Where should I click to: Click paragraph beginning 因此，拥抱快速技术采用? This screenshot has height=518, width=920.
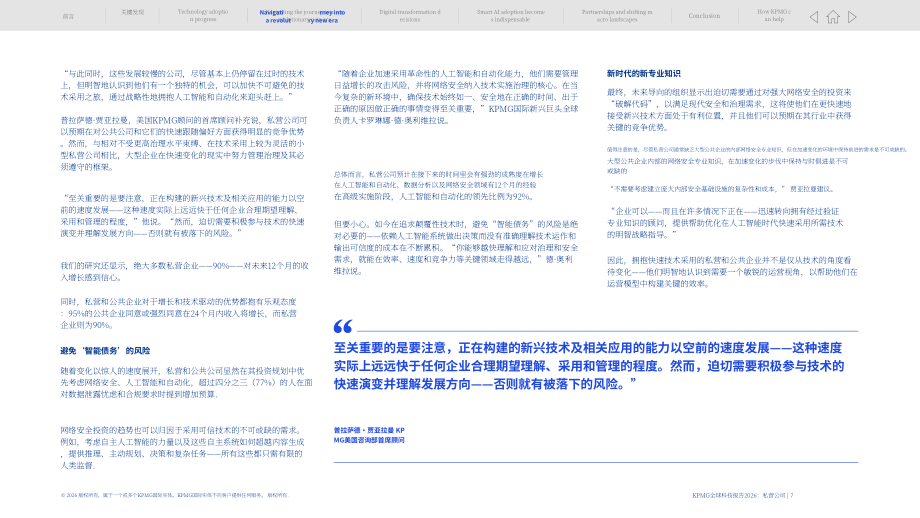732,272
